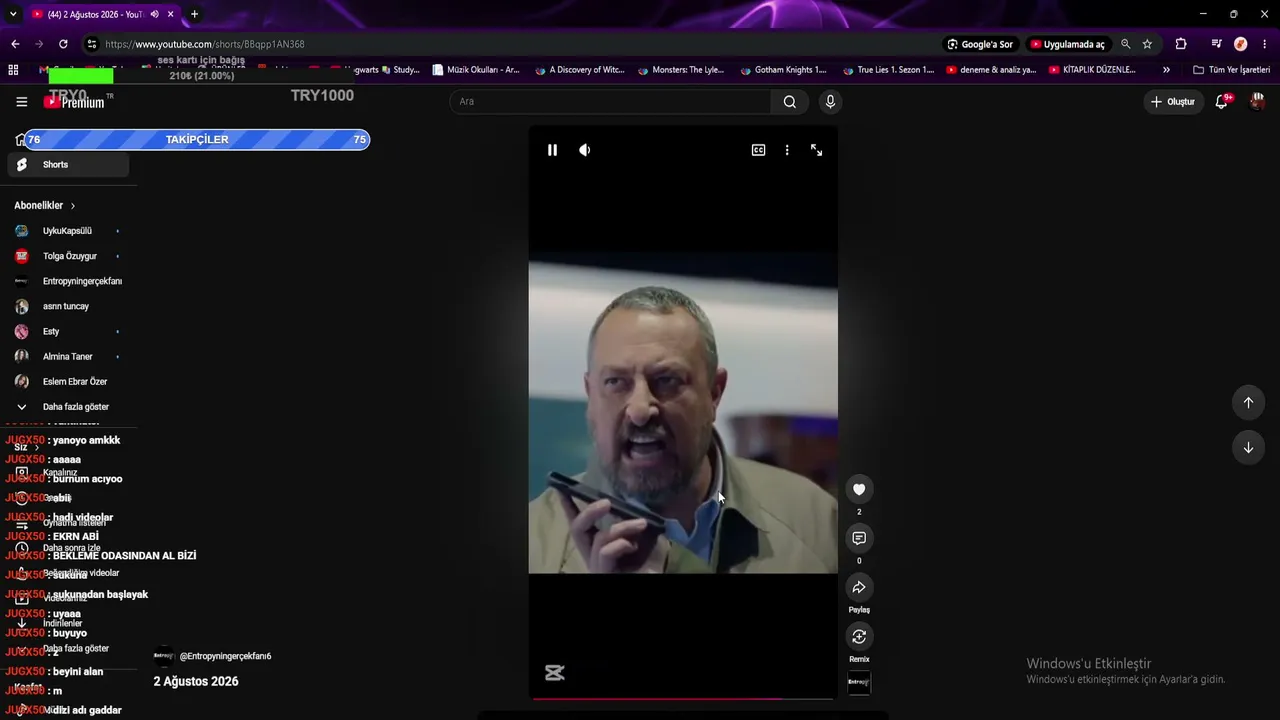The image size is (1280, 720).
Task: Open the Chrome profile avatar
Action: click(x=1241, y=44)
